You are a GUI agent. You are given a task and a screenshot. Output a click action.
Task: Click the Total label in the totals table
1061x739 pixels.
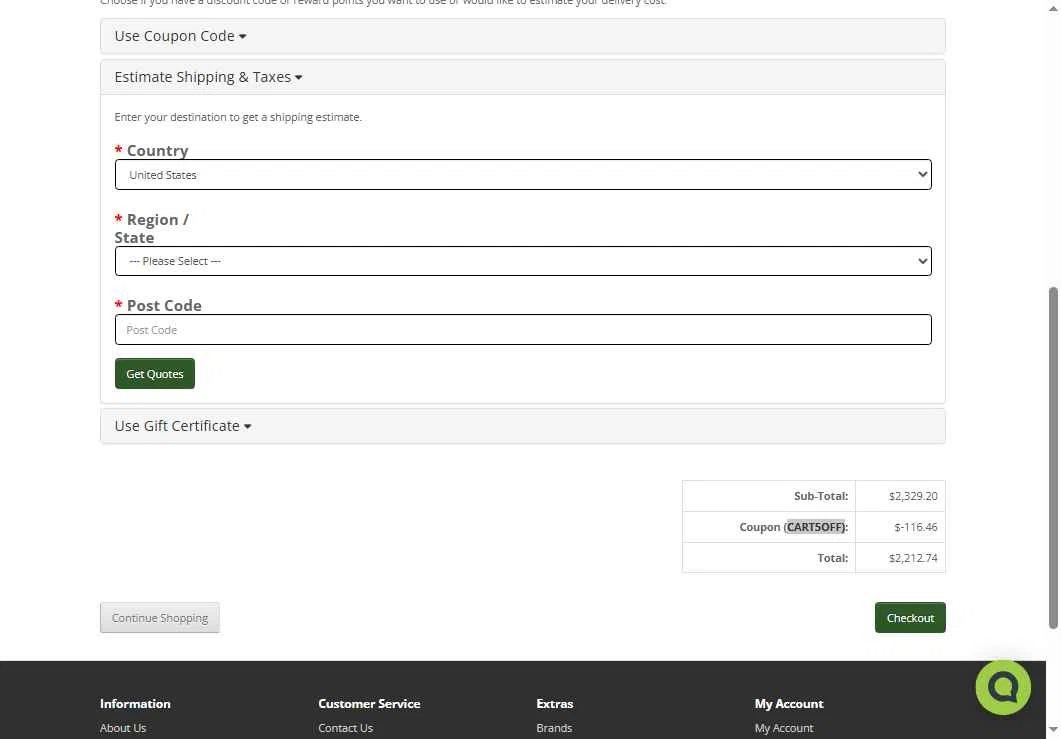[832, 558]
